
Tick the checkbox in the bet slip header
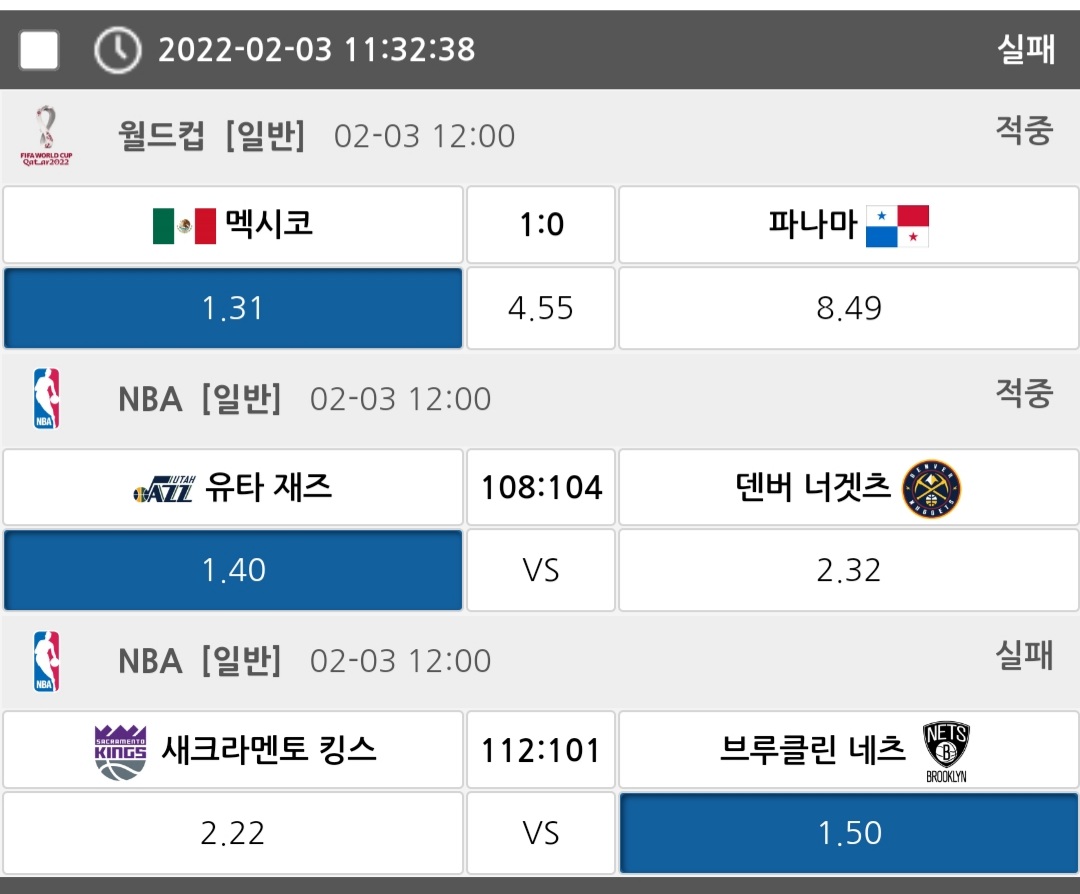point(39,50)
